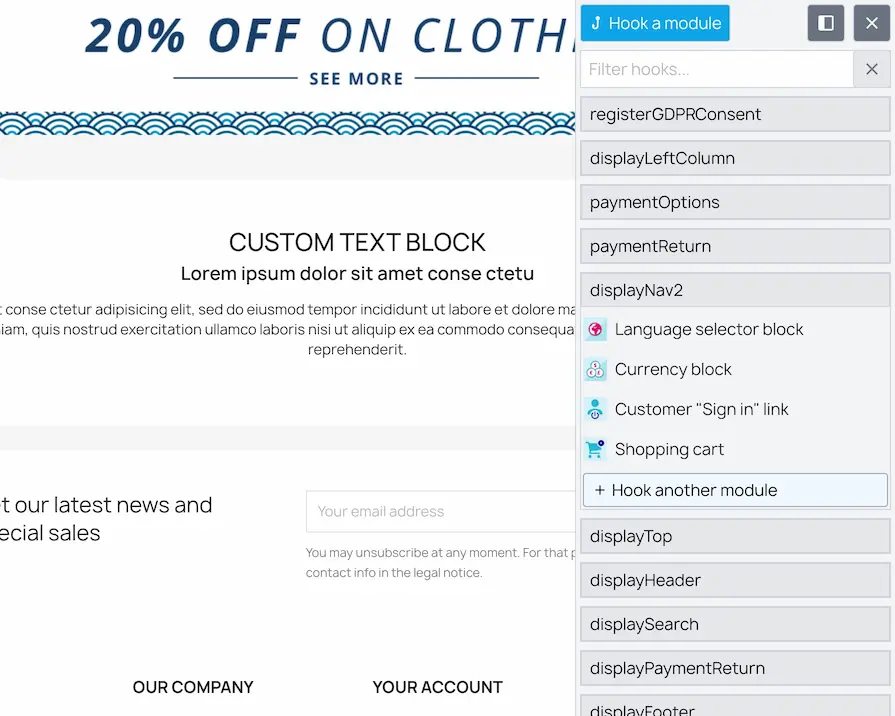Expand the displaySearch hook
The image size is (895, 716).
pos(735,624)
